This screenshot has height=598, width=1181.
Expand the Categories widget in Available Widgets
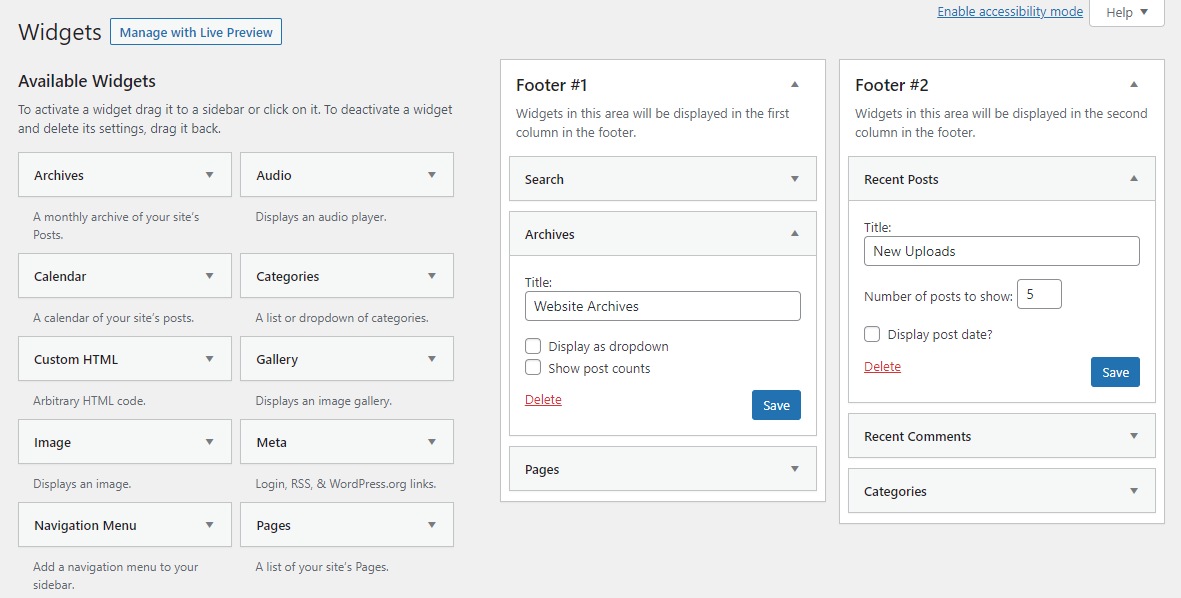[431, 275]
